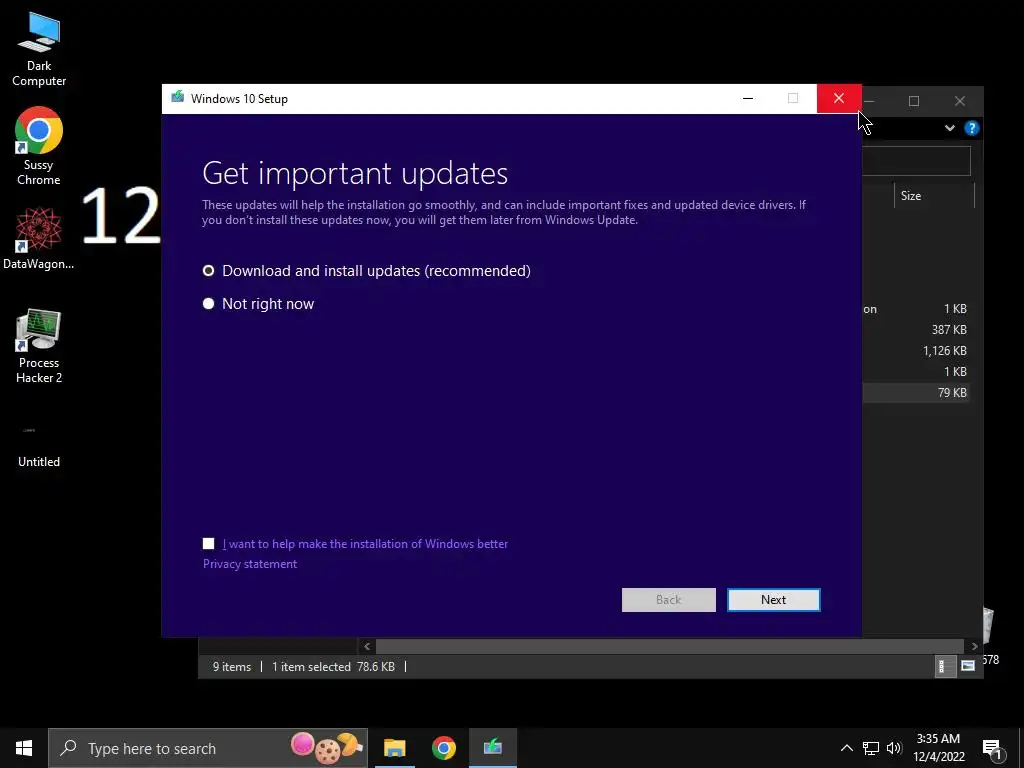Expand the File Explorer ribbon chevron
Viewport: 1024px width, 768px height.
(950, 128)
